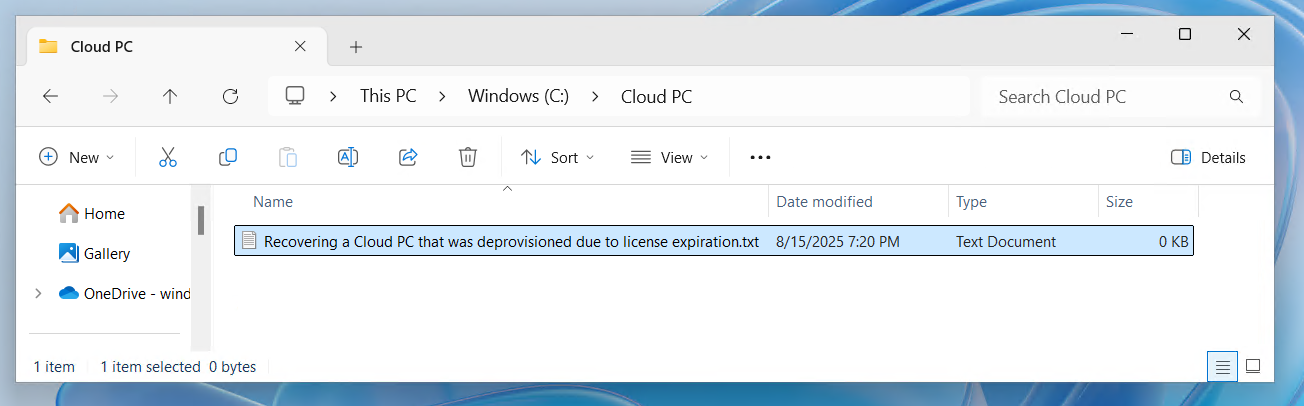Toggle the Details pane
This screenshot has width=1304, height=406.
[x=1208, y=157]
